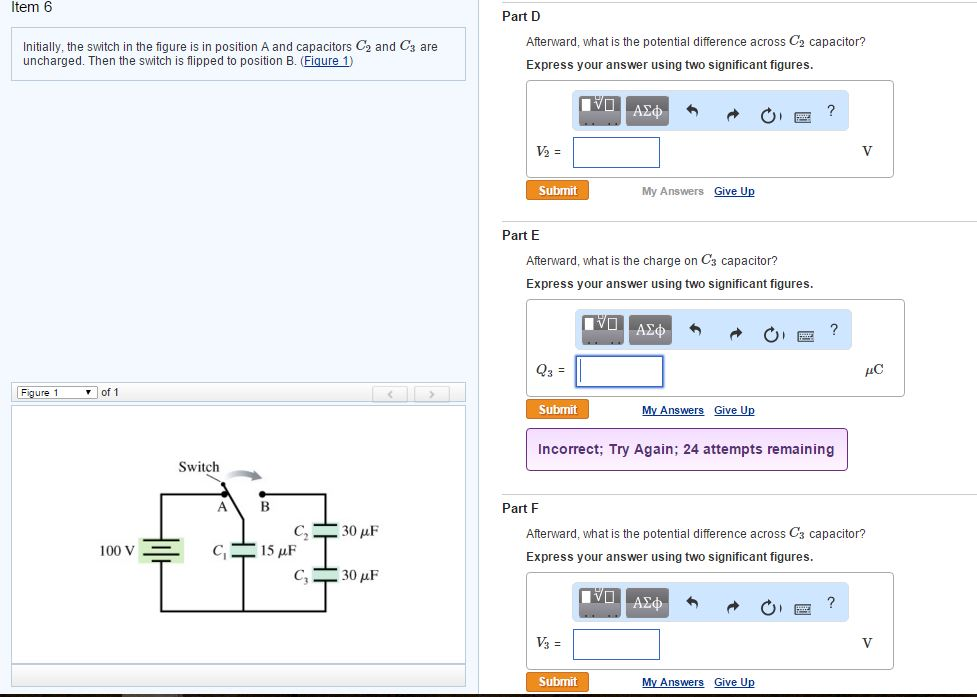The image size is (977, 697).
Task: Open equation help question mark in Part F
Action: 830,602
